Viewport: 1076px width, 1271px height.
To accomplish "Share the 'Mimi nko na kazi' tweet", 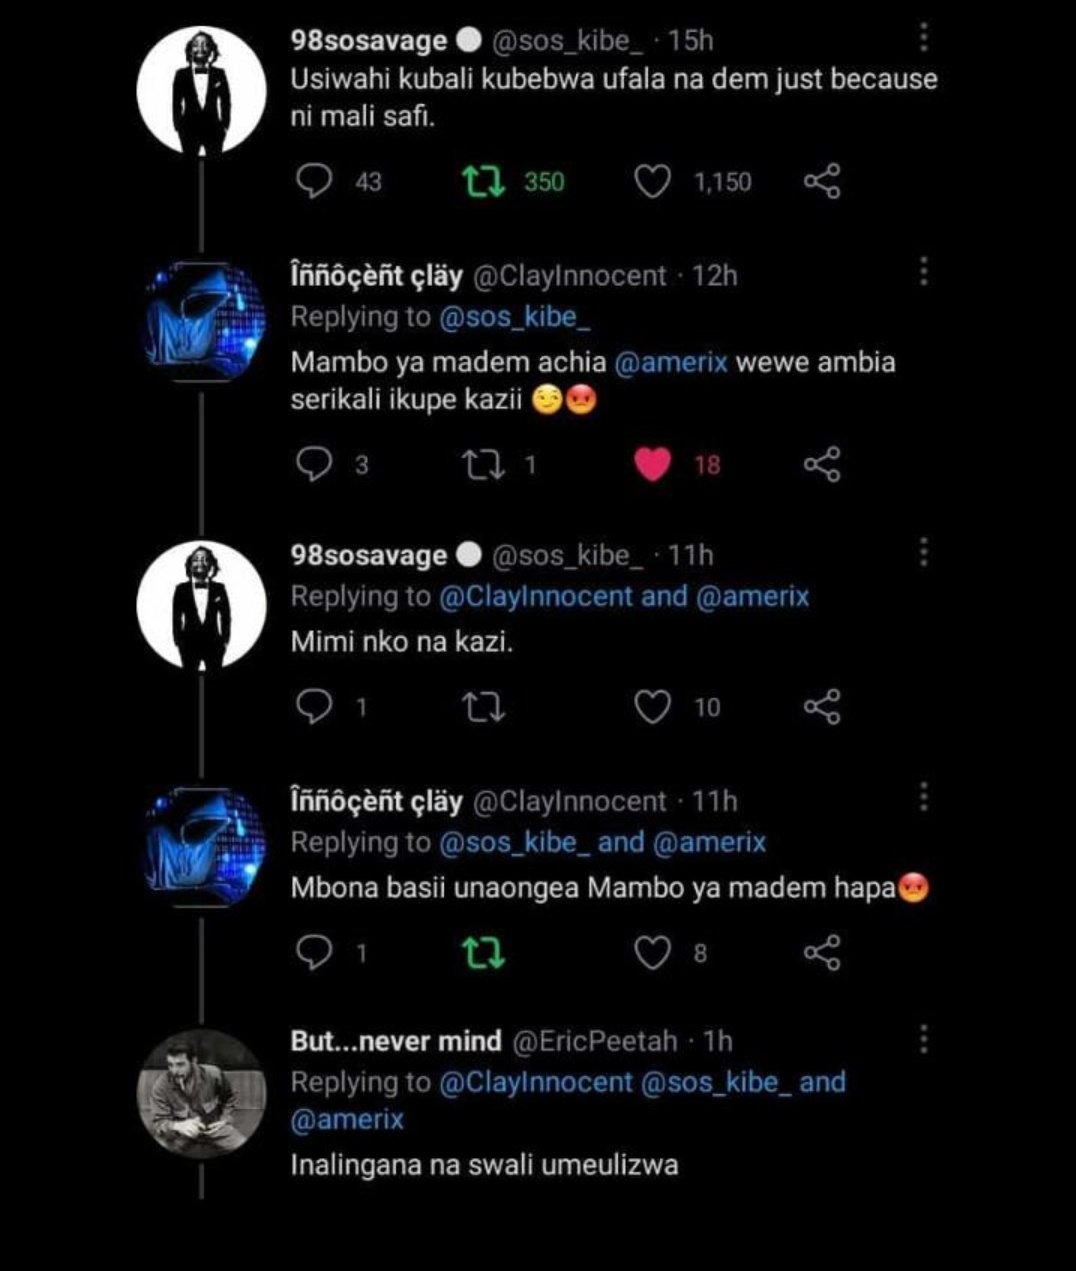I will coord(822,708).
